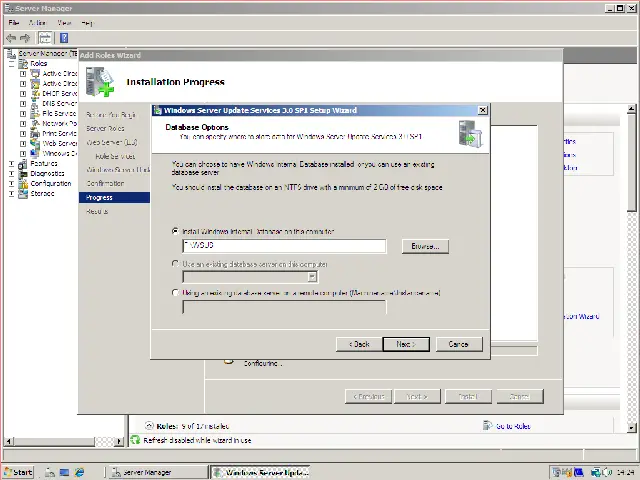Click Back in WSUS Setup Wizard
This screenshot has height=480, width=640.
coord(359,344)
